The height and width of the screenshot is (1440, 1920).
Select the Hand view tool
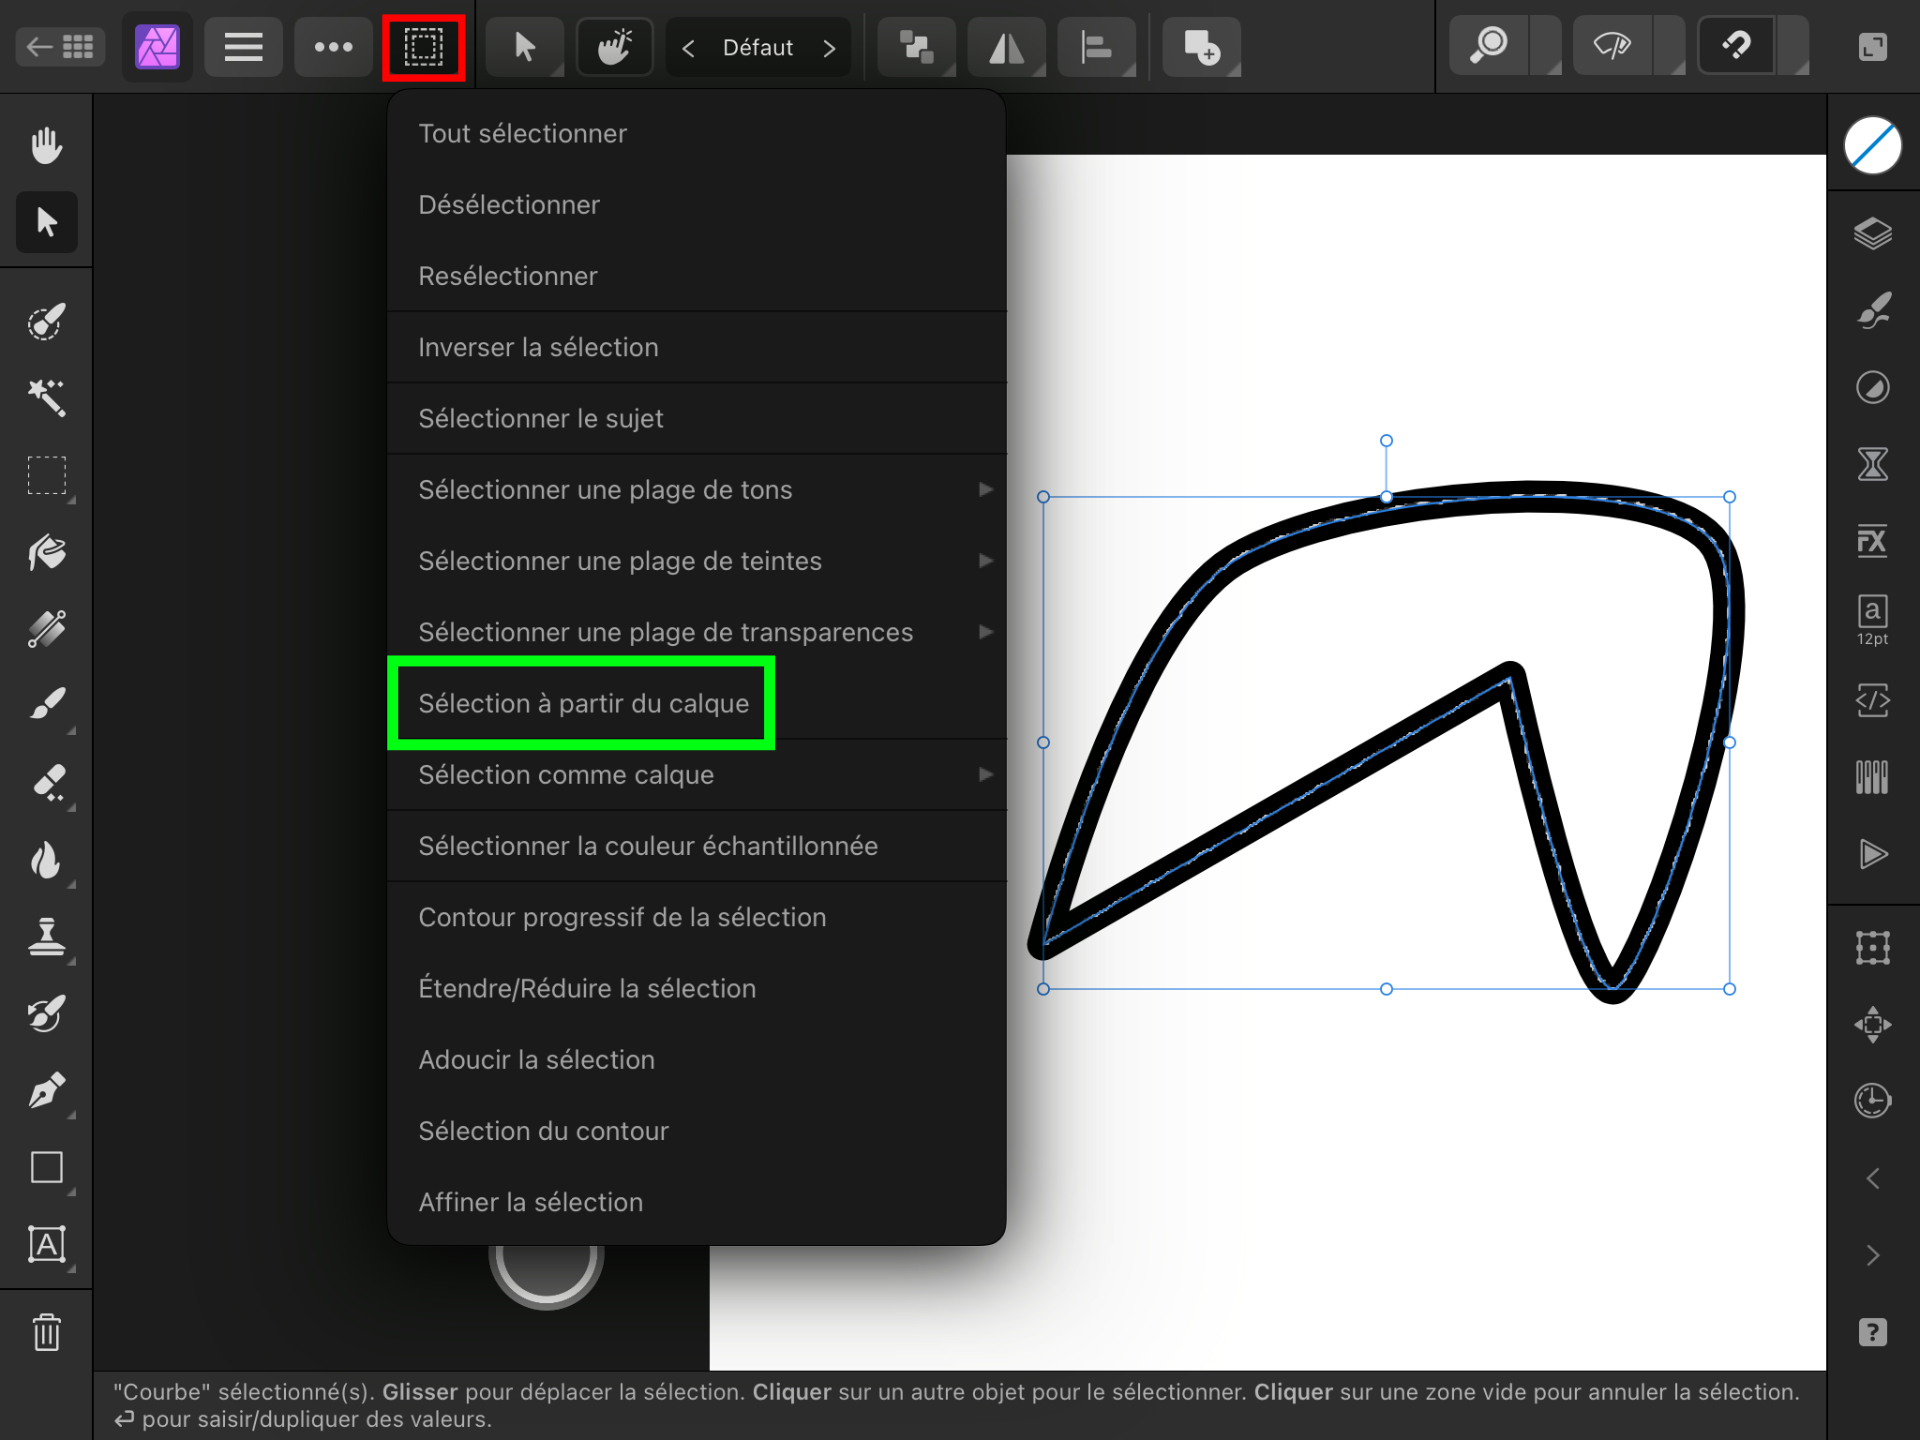(46, 145)
